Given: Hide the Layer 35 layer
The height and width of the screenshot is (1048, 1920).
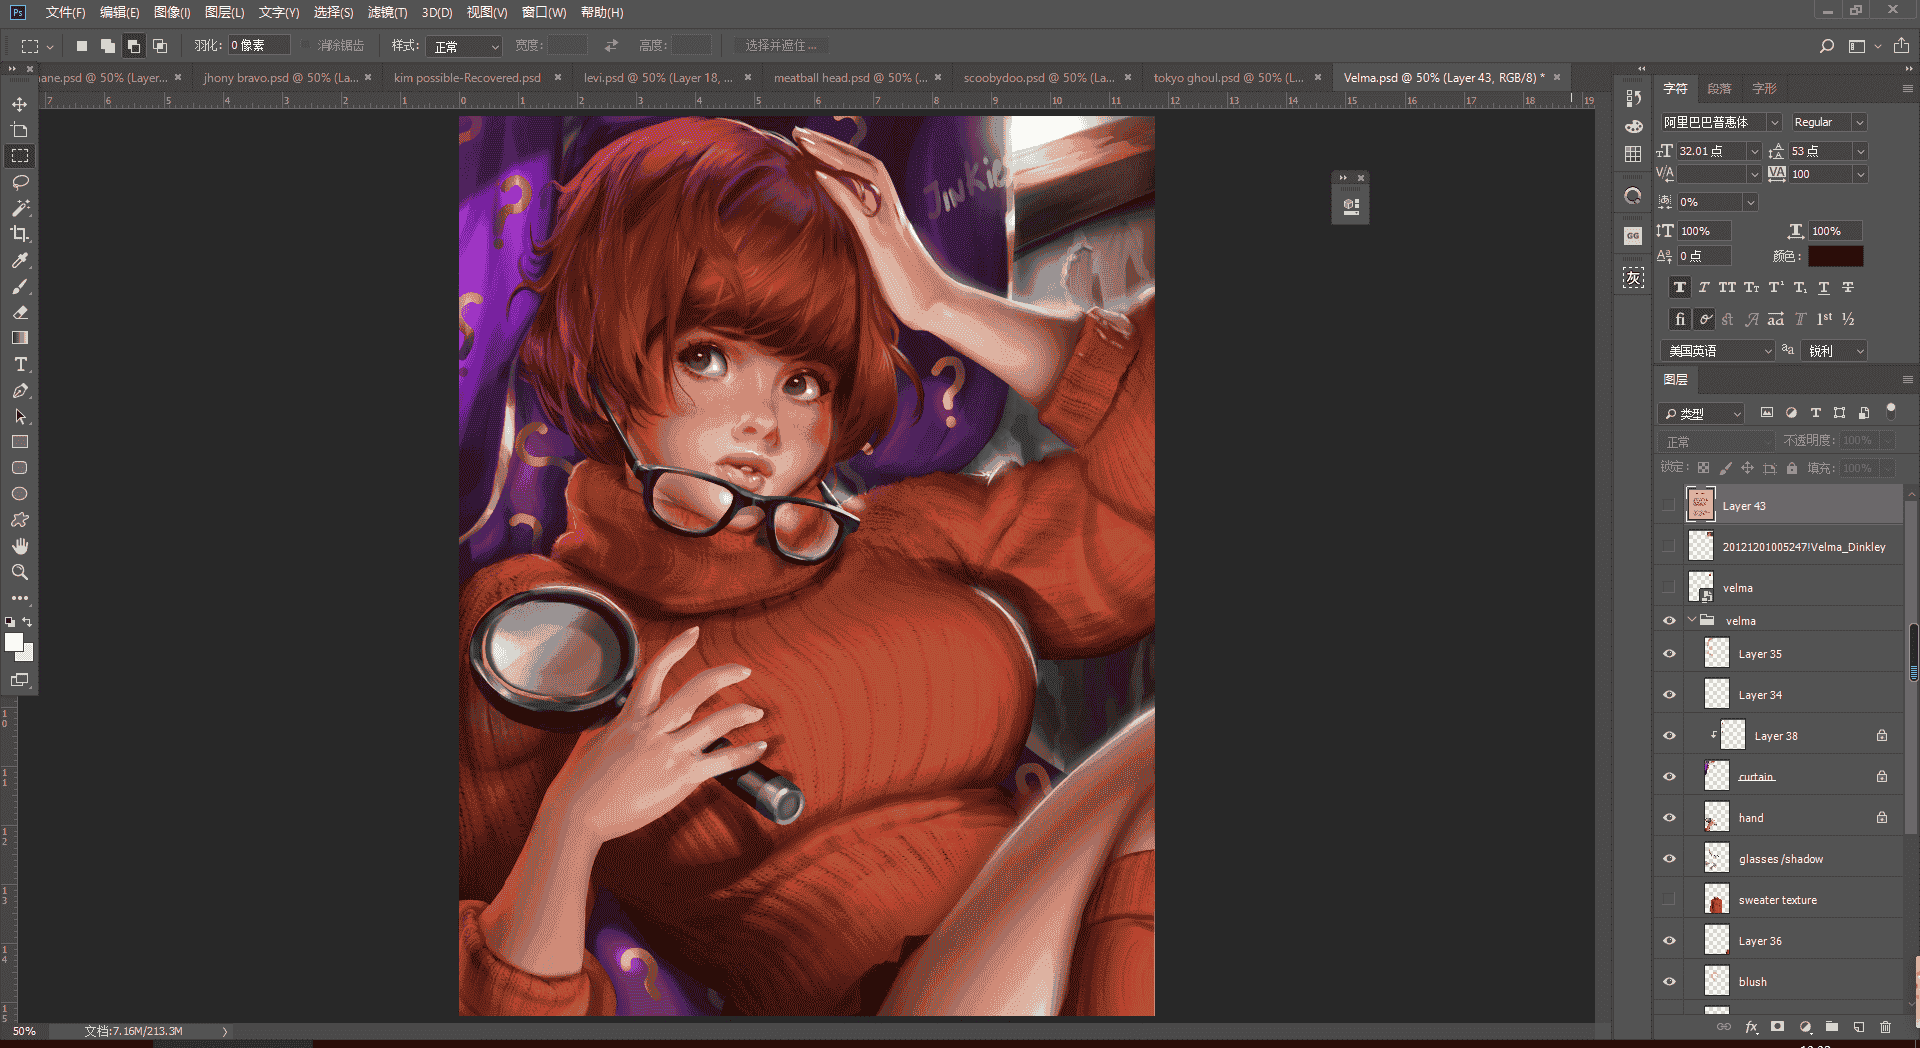Looking at the screenshot, I should (1669, 654).
